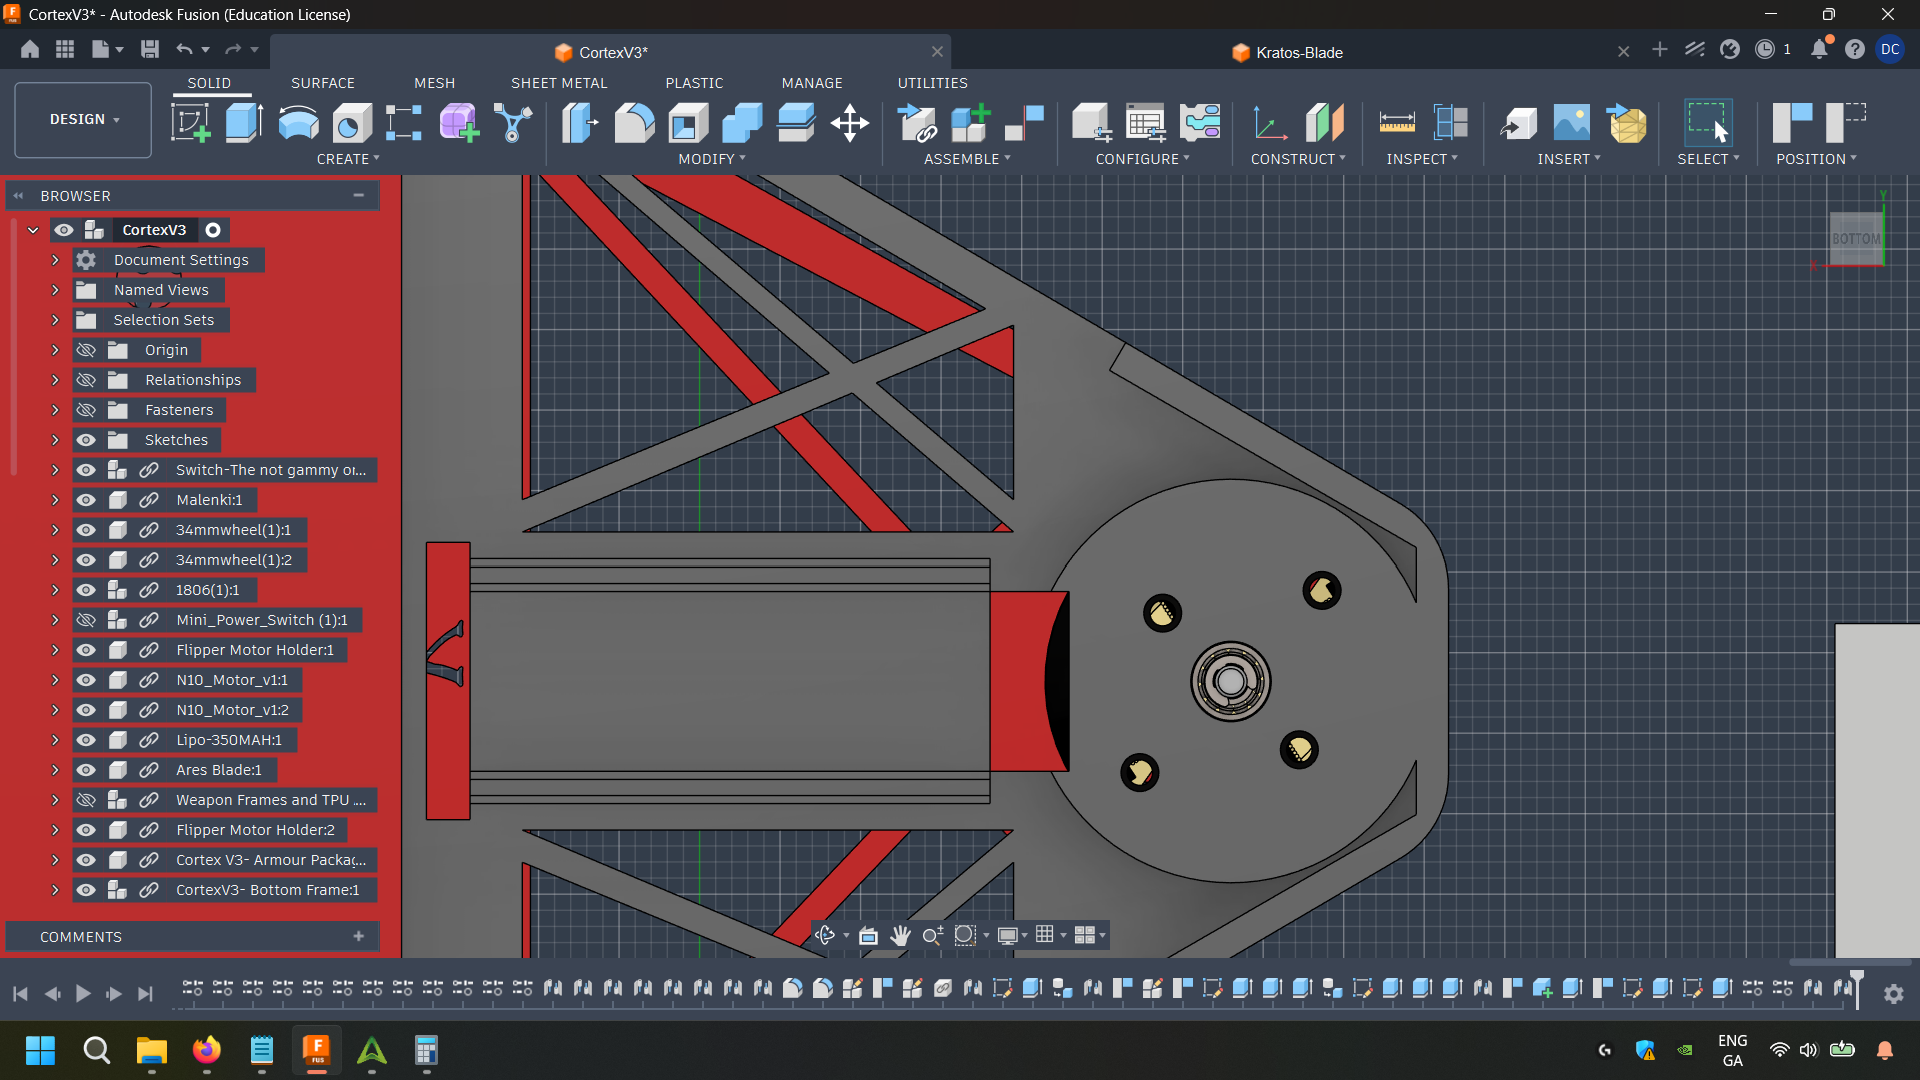The width and height of the screenshot is (1920, 1080).
Task: Show the Origin folder
Action: (87, 350)
